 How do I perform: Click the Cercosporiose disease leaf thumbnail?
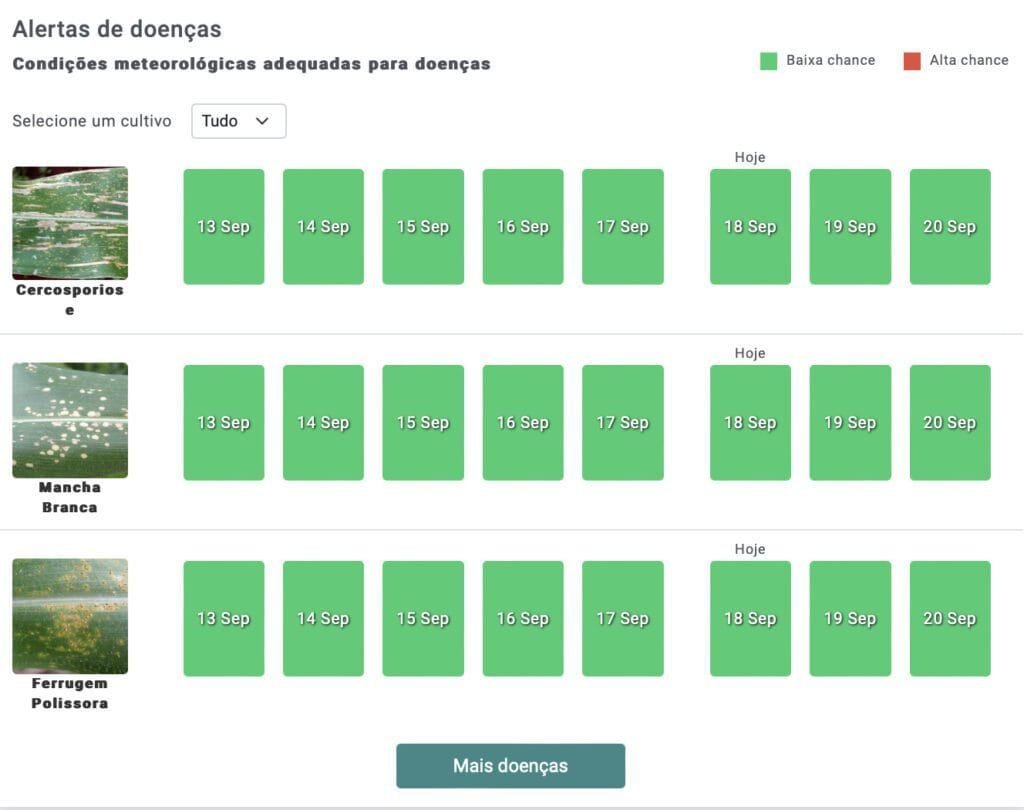coord(70,222)
